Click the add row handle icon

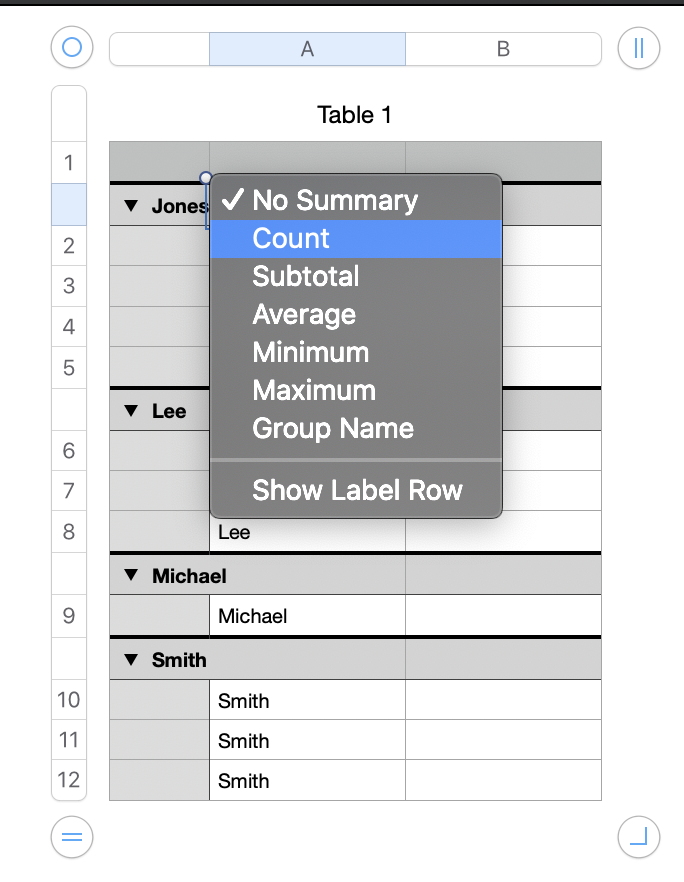point(72,837)
